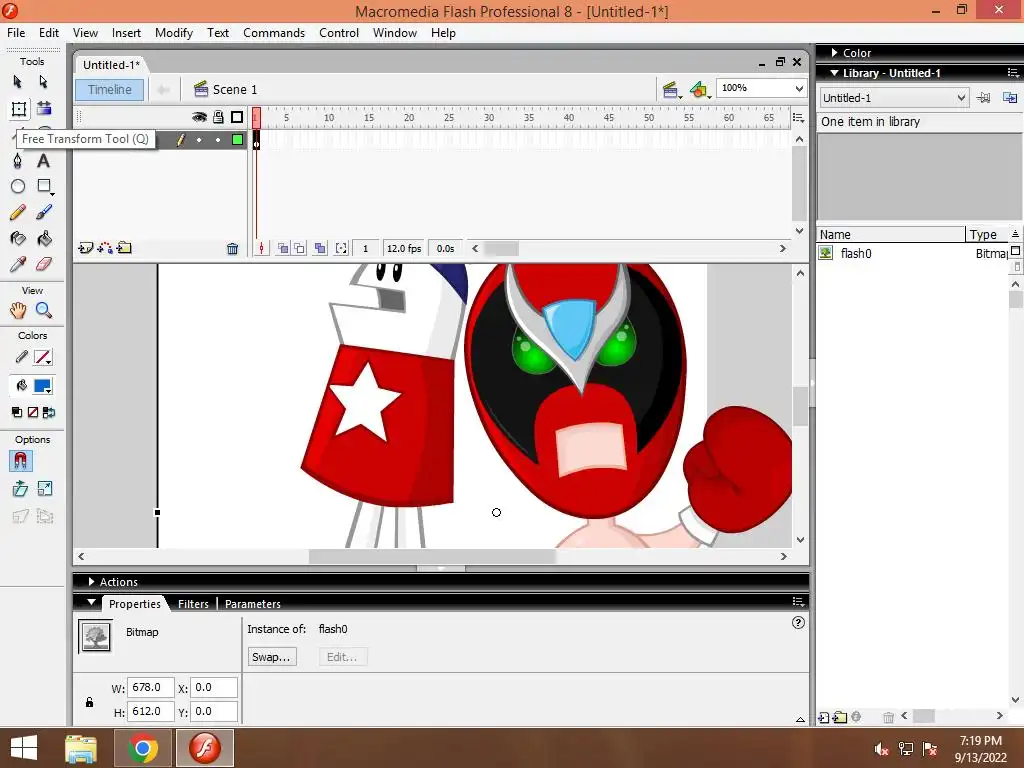Click the width field showing 678.0
Viewport: 1024px width, 768px height.
click(150, 688)
